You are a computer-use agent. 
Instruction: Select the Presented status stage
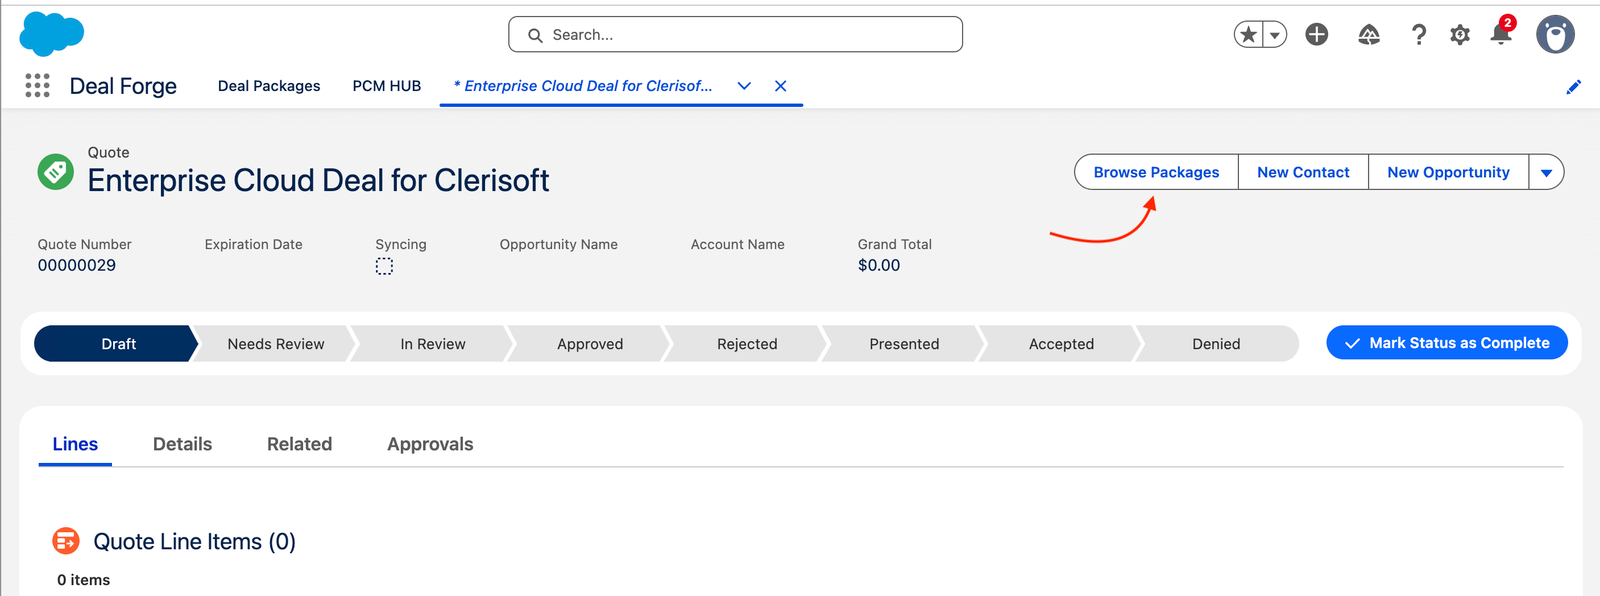pyautogui.click(x=904, y=343)
